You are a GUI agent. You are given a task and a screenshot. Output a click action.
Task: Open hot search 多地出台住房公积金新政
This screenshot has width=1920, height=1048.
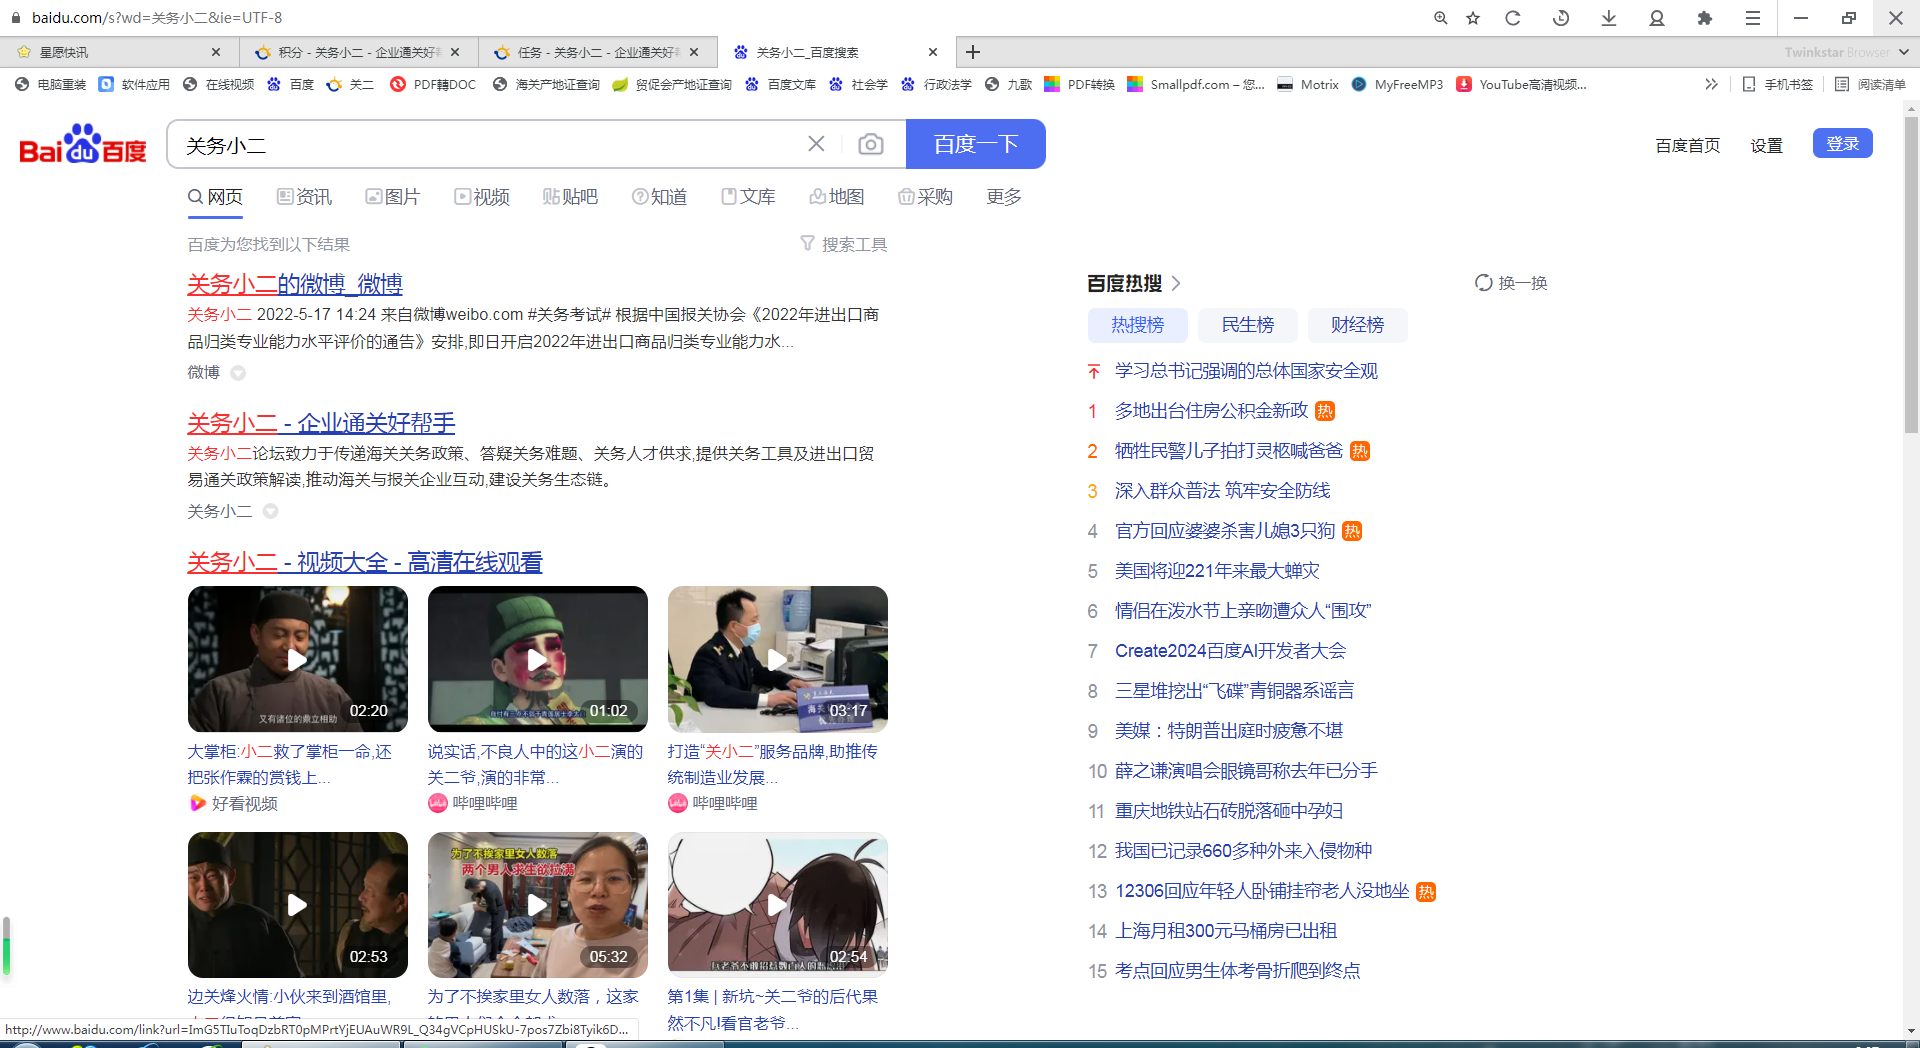click(1211, 411)
